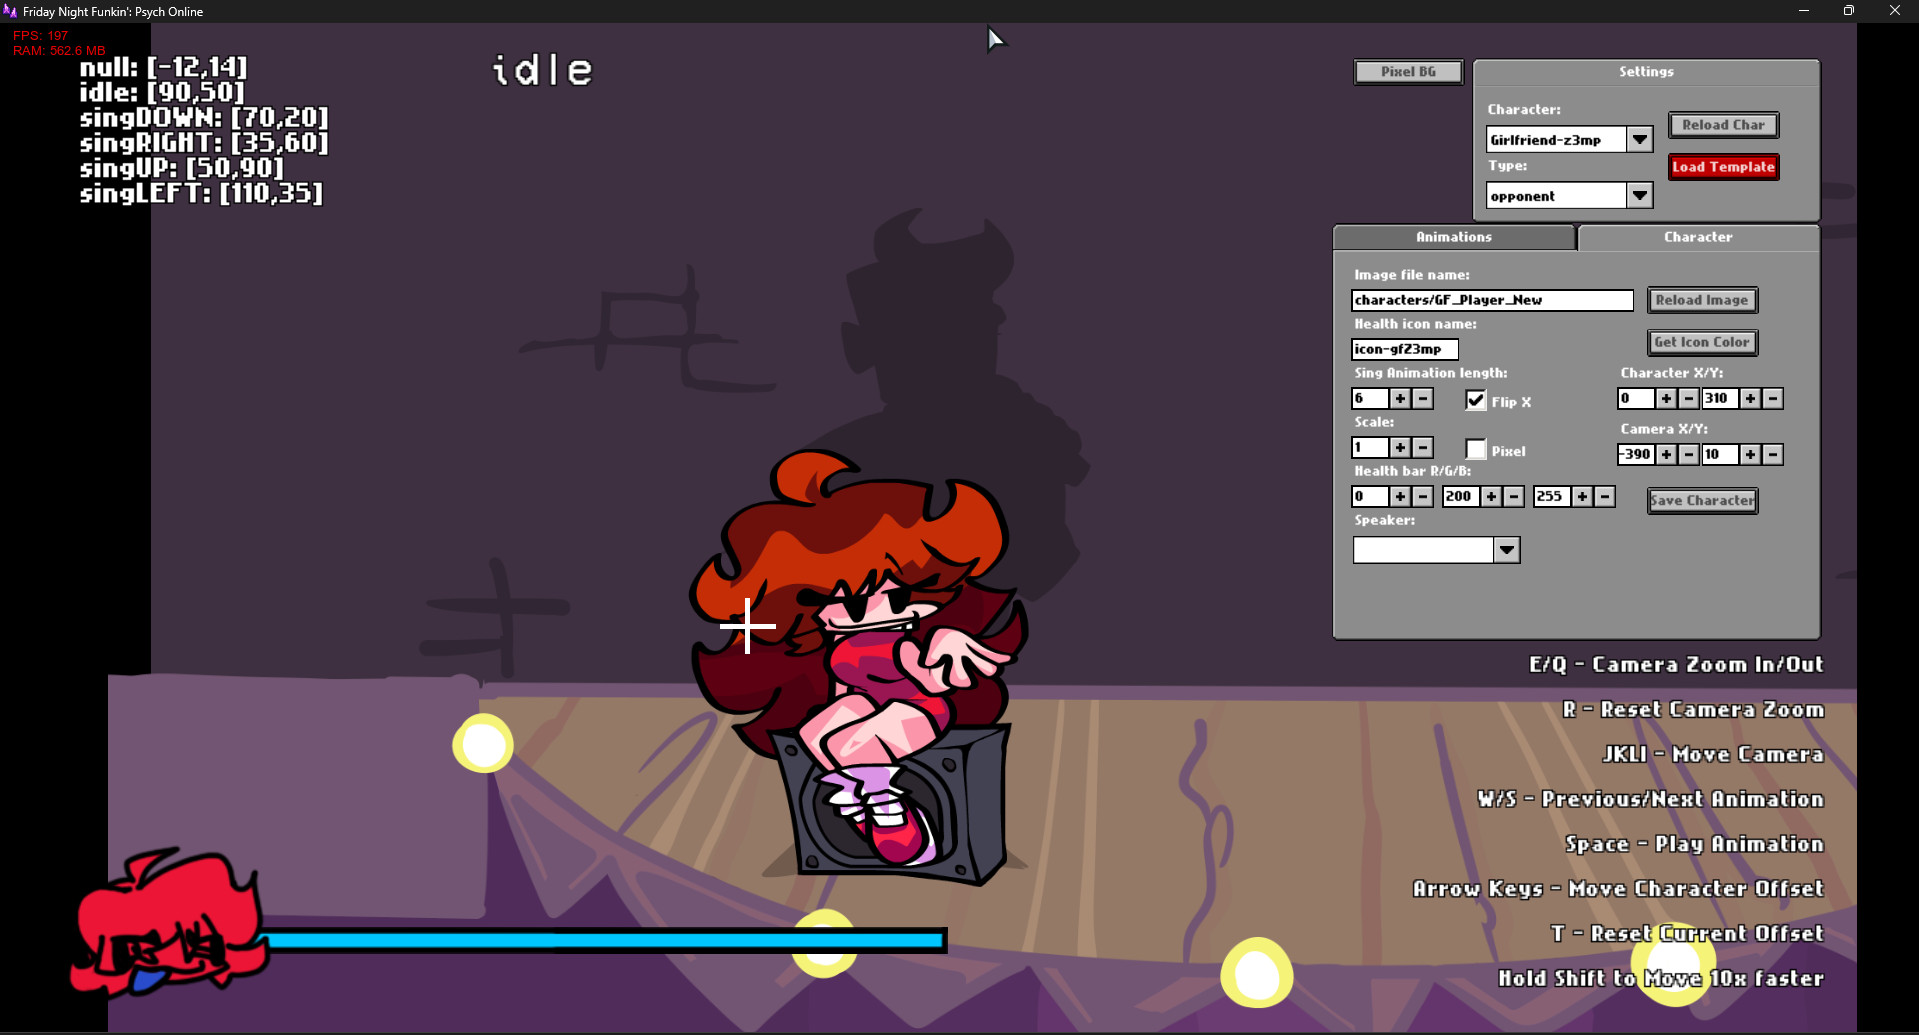Click the Save Character button
The image size is (1919, 1035).
(x=1702, y=500)
